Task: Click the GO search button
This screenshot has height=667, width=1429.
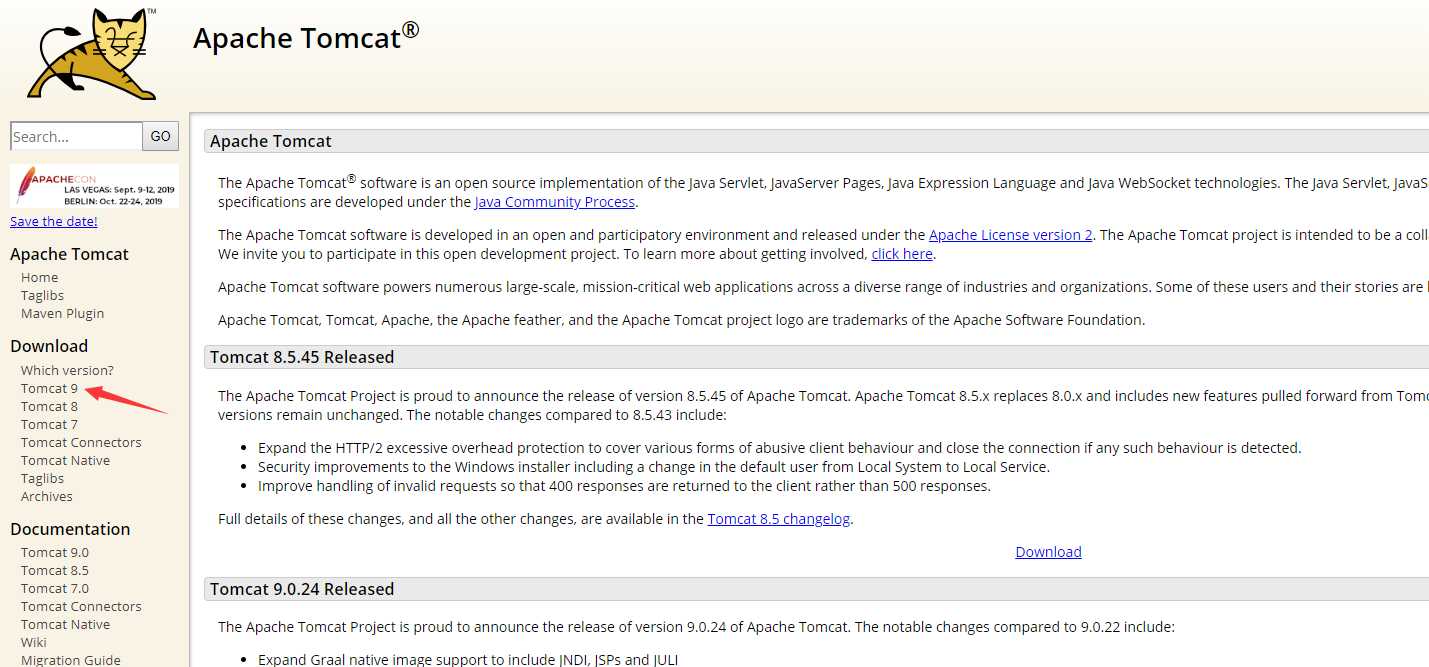Action: (x=161, y=136)
